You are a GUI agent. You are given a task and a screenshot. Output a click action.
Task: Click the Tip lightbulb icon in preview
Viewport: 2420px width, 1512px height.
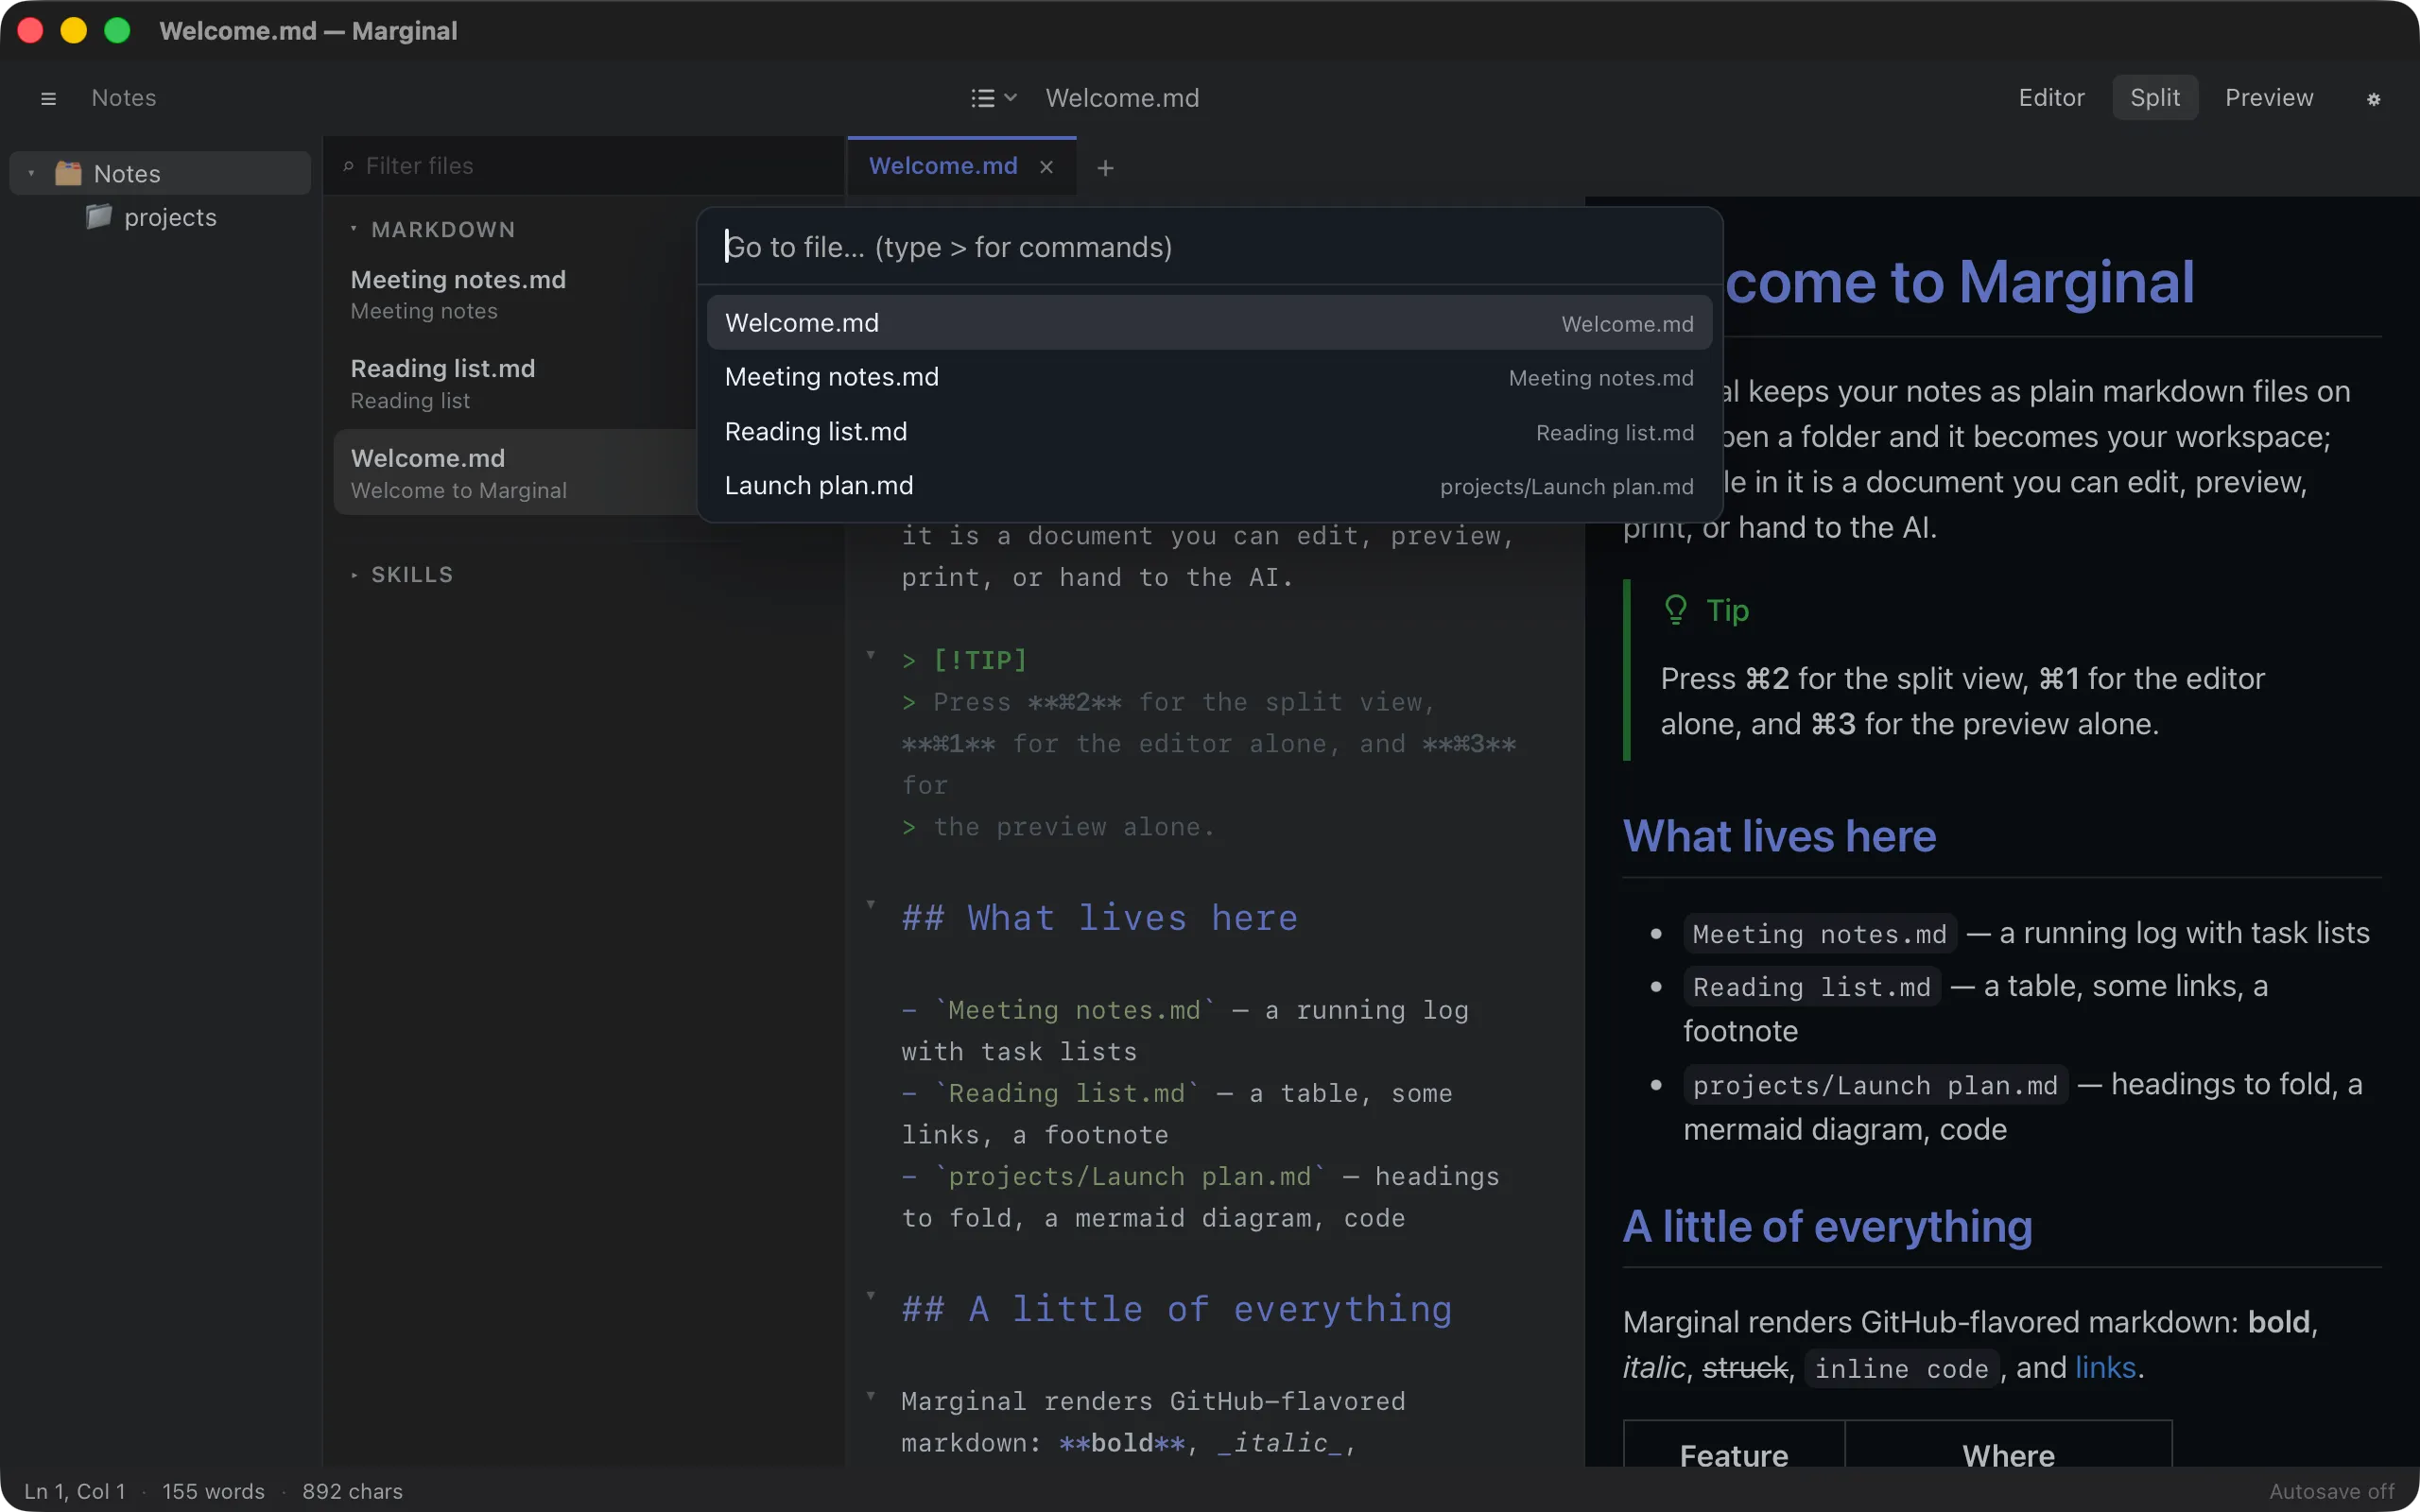(1675, 610)
